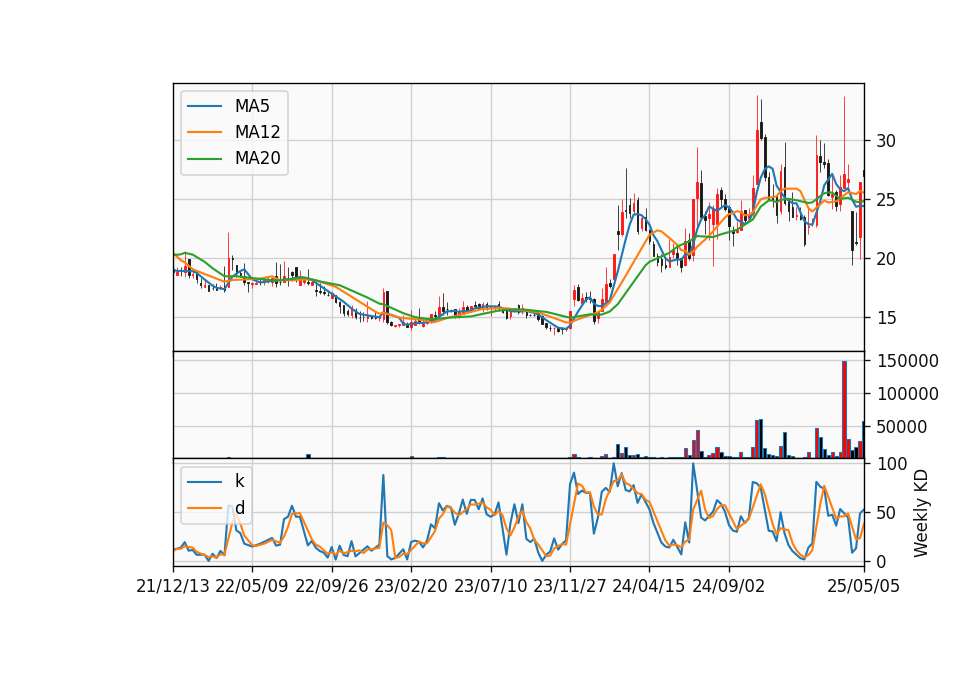The height and width of the screenshot is (690, 960).
Task: Click the orange MA12 legend line swatch
Action: pyautogui.click(x=204, y=132)
